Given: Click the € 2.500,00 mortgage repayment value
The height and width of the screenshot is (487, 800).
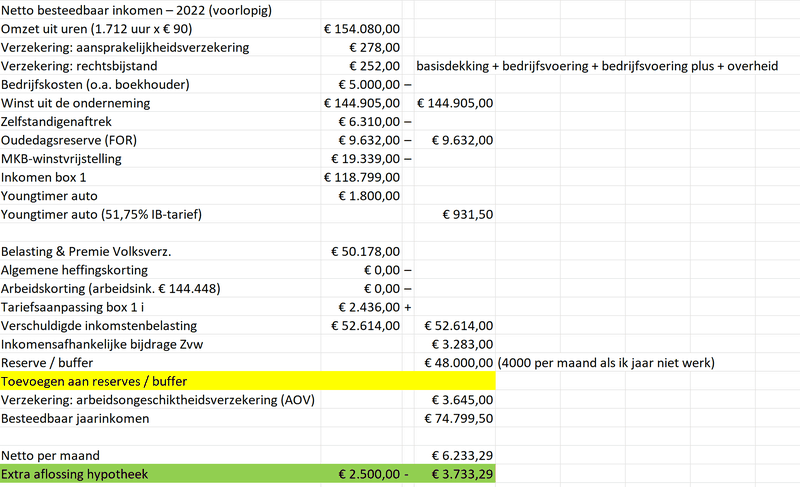Looking at the screenshot, I should click(369, 474).
